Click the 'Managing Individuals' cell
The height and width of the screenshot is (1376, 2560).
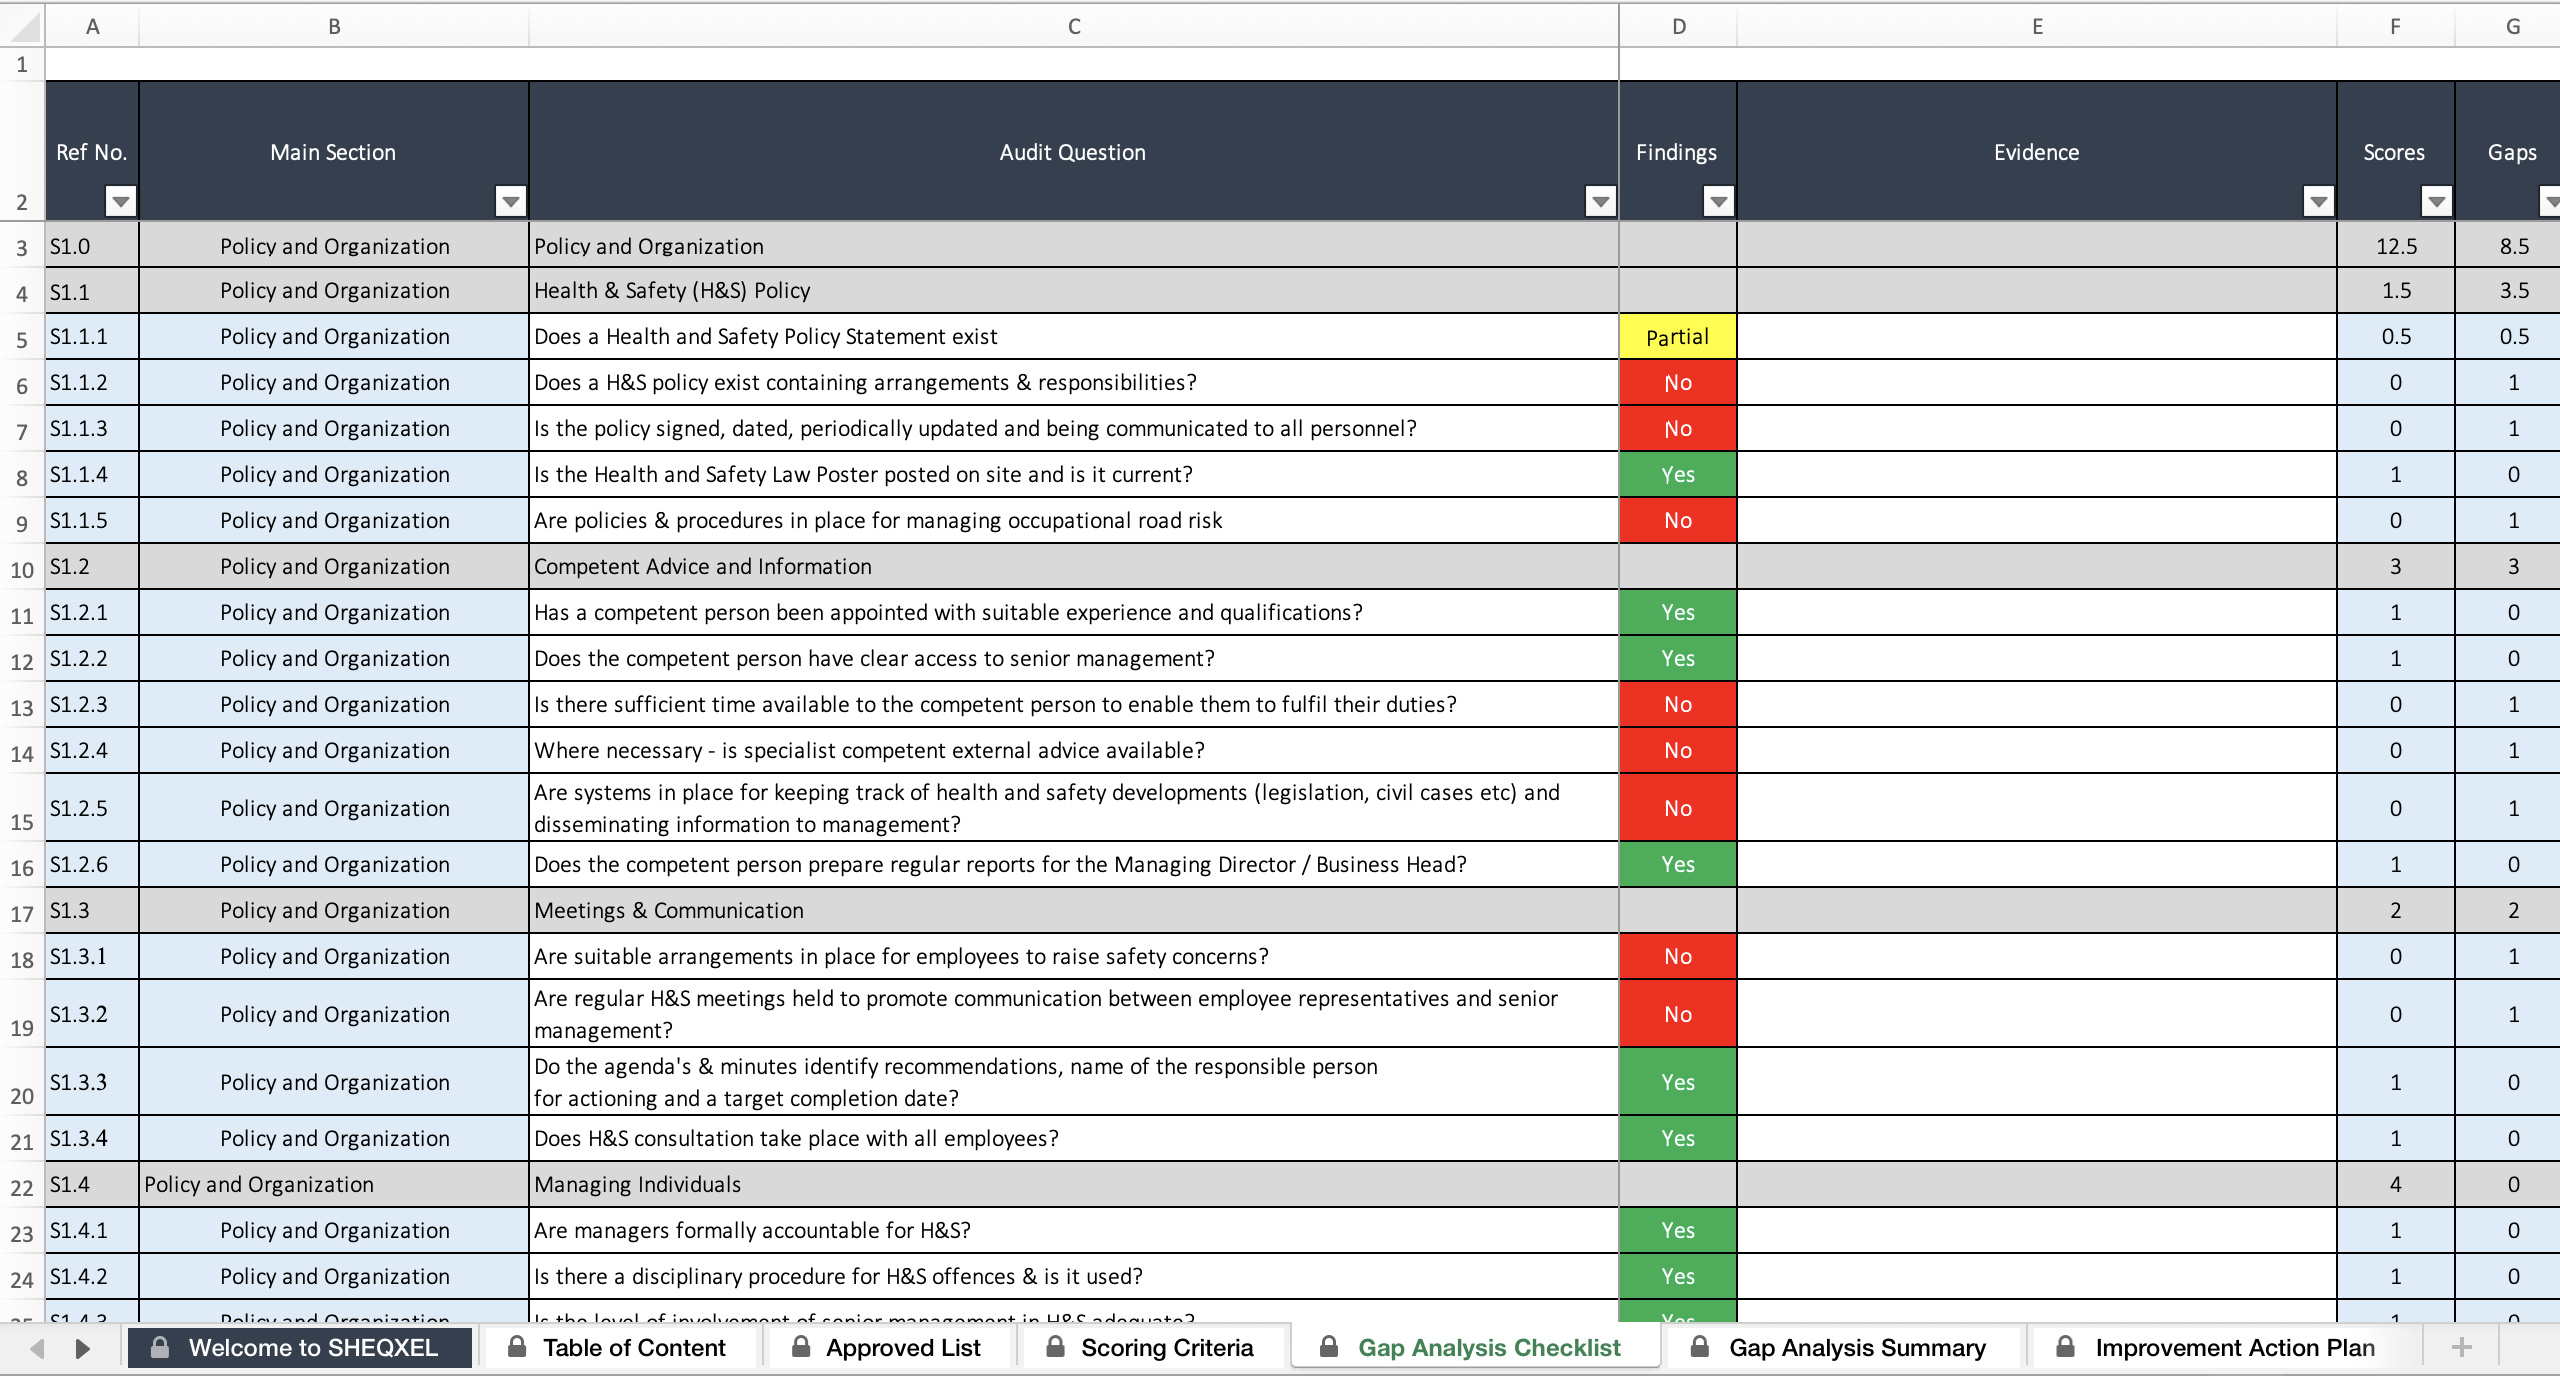1074,1185
